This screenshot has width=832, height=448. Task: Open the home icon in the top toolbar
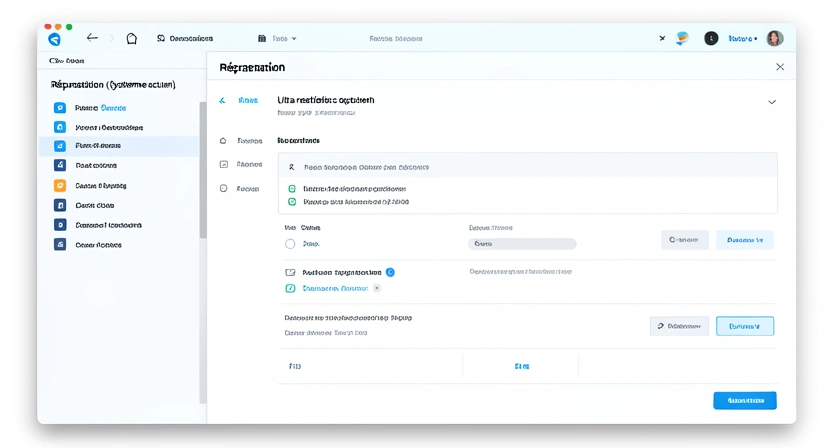[x=132, y=38]
